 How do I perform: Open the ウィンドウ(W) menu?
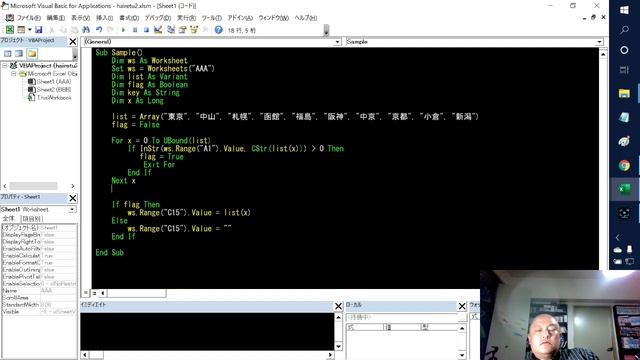tap(273, 18)
